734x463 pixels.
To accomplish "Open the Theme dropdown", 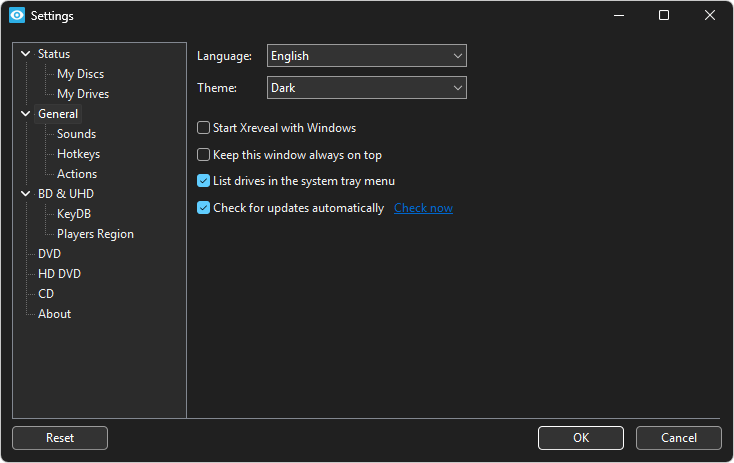I will click(366, 88).
